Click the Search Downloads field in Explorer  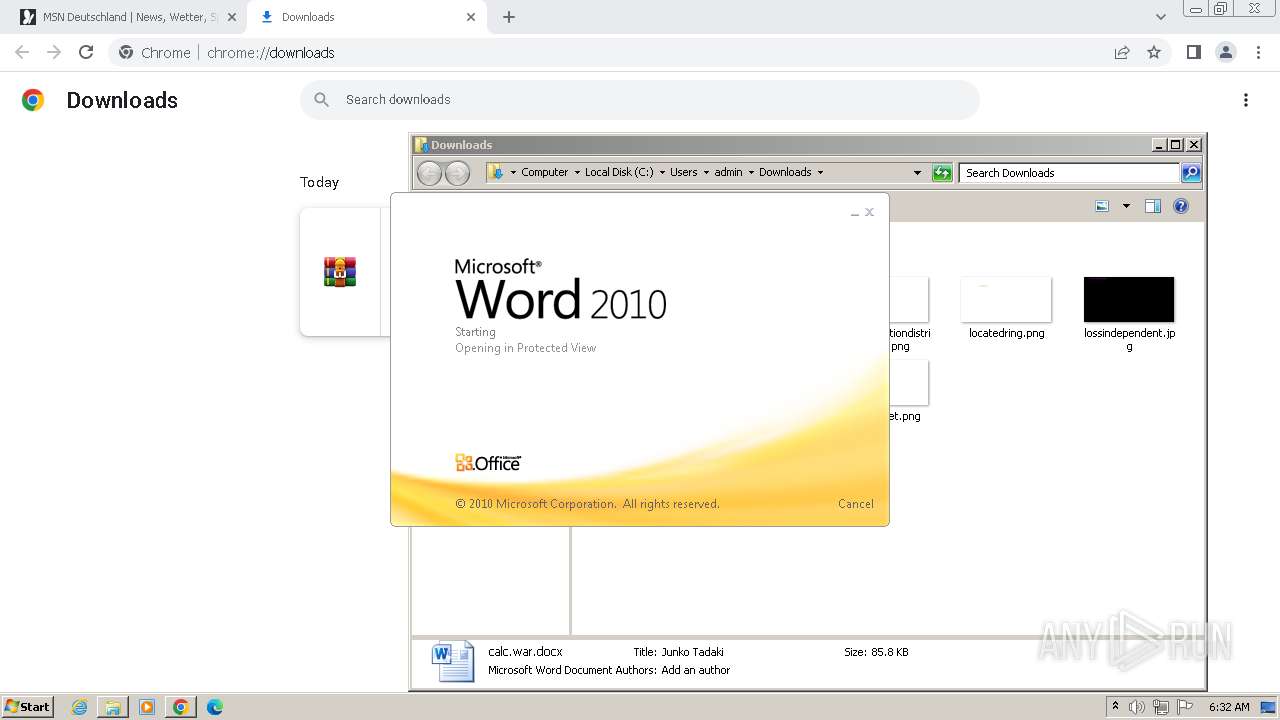(1068, 173)
